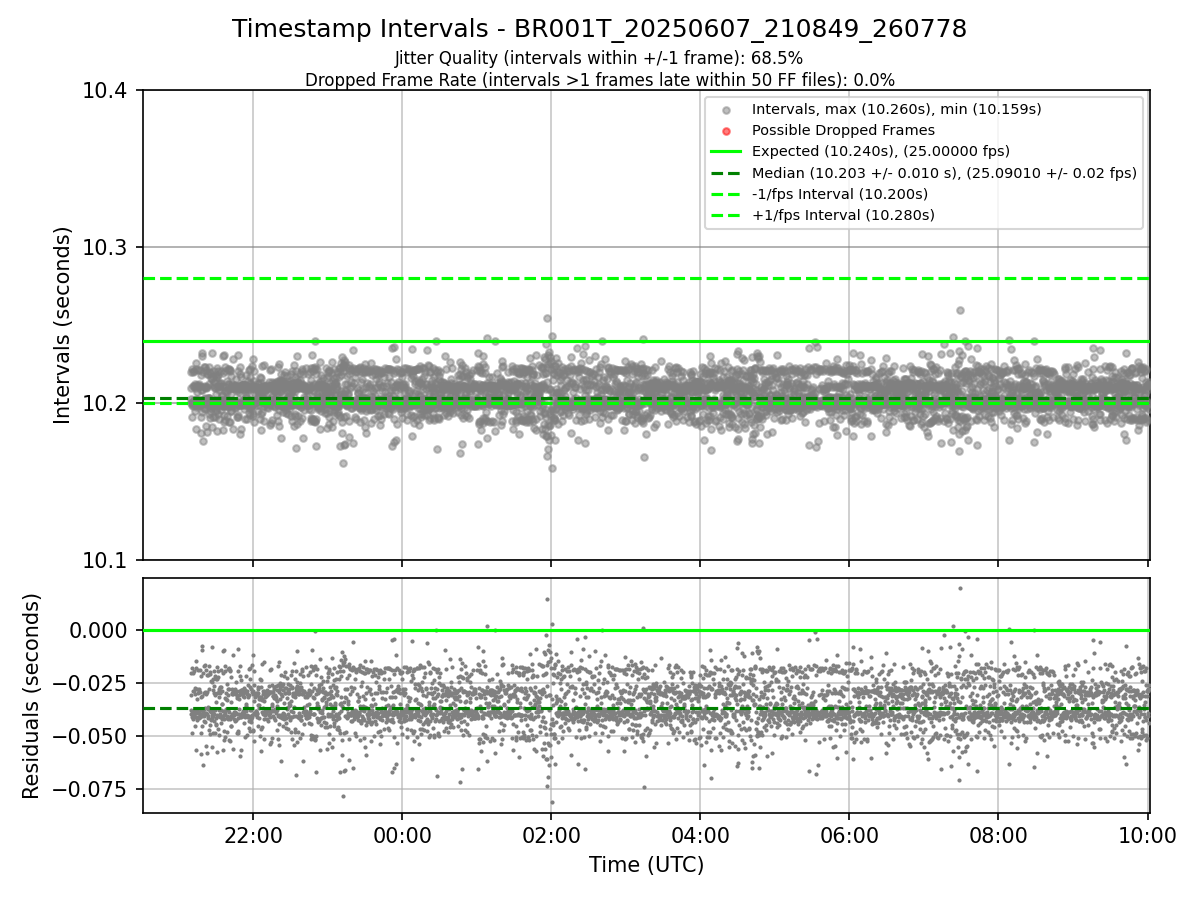Click the x-axis tick label '08:00'
1200x900 pixels.
(998, 835)
